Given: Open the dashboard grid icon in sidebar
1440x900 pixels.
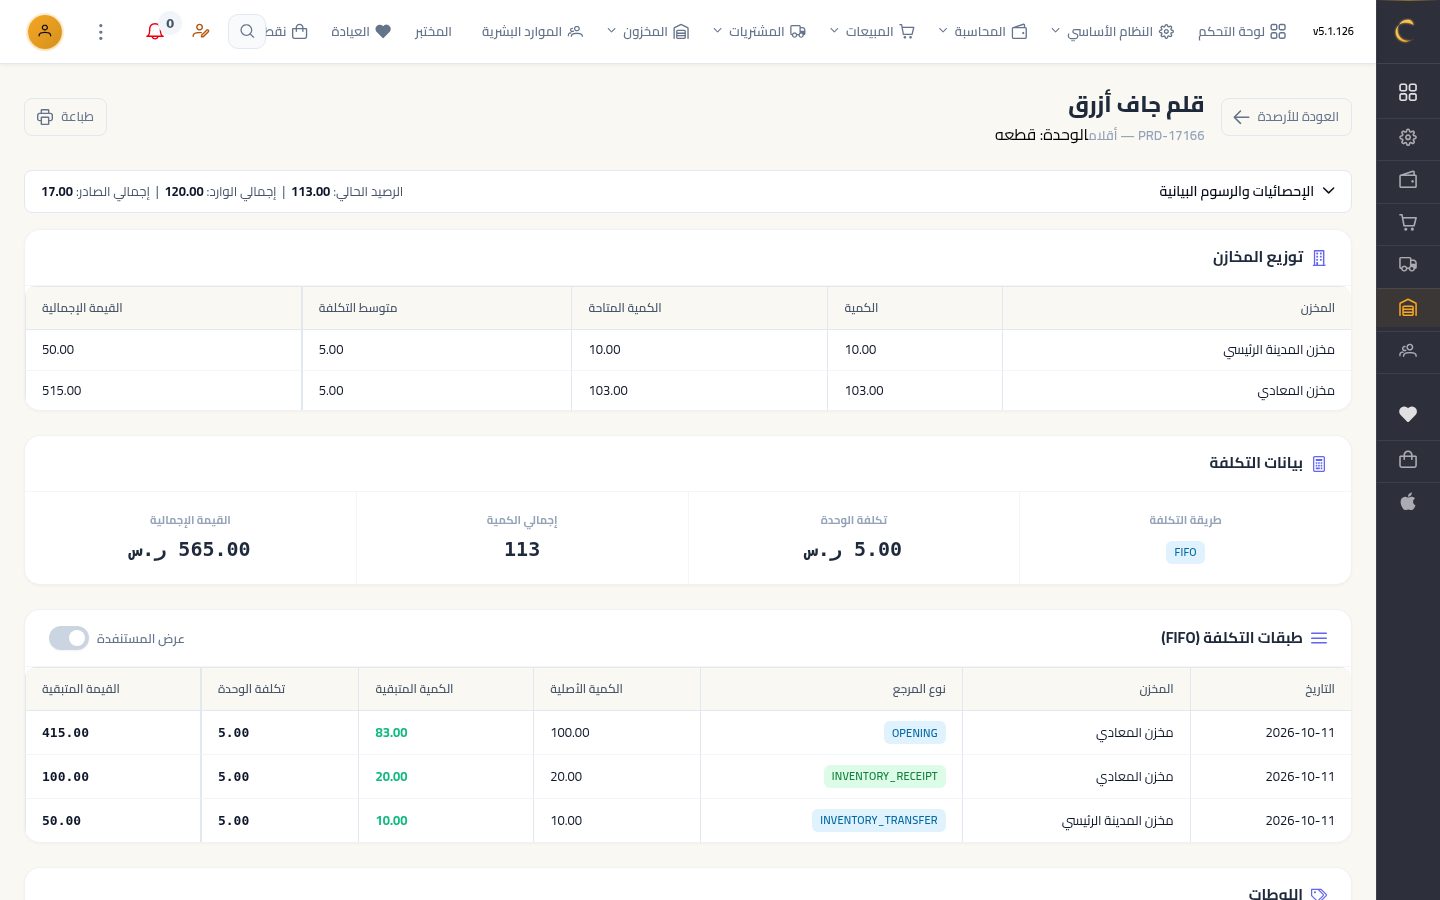Looking at the screenshot, I should (1408, 92).
